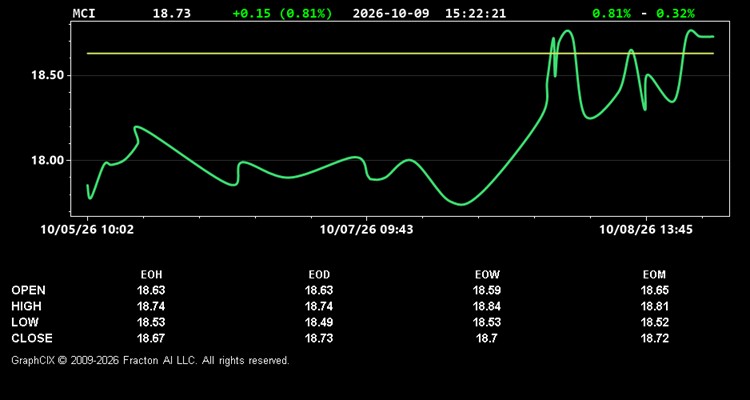Click the GraphCIX copyright notice
Image resolution: width=750 pixels, height=400 pixels.
click(x=150, y=360)
